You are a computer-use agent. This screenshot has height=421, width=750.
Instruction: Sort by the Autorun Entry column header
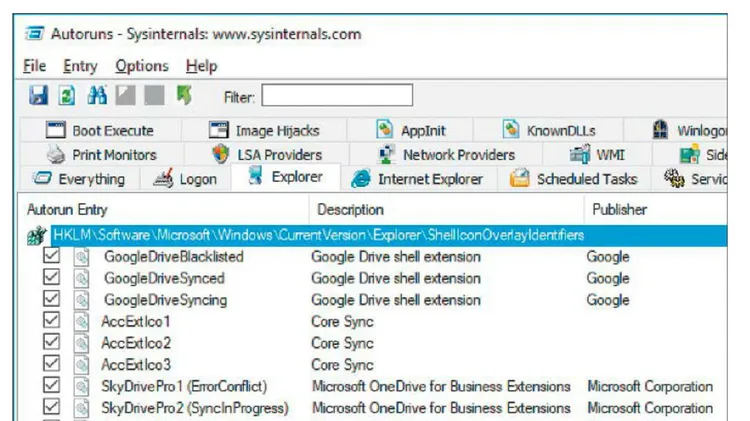[164, 210]
